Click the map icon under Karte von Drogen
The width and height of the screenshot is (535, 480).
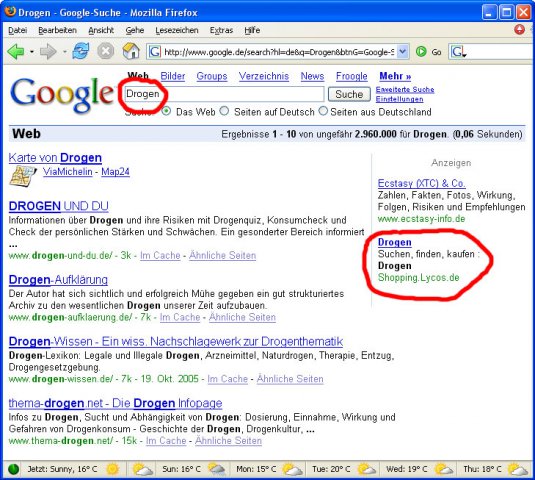pyautogui.click(x=23, y=175)
